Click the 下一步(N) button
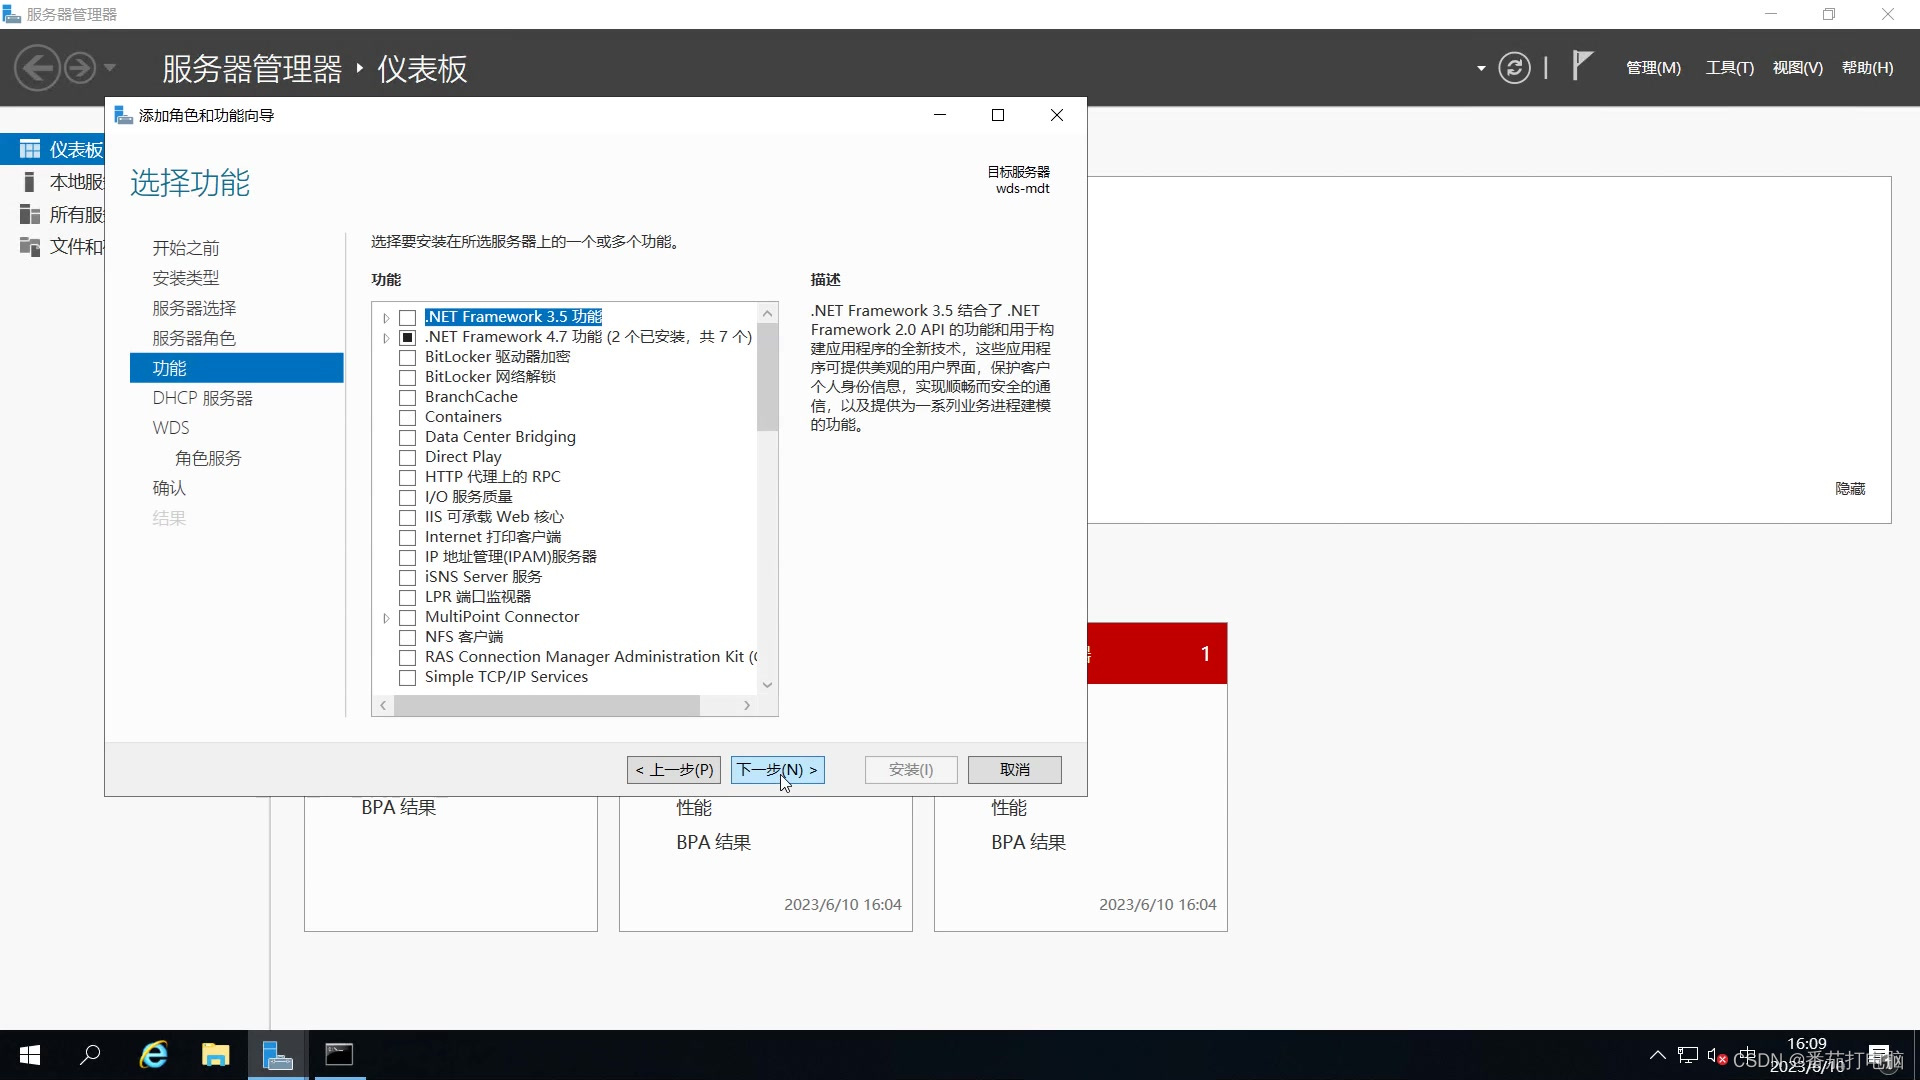The height and width of the screenshot is (1080, 1920). point(778,770)
